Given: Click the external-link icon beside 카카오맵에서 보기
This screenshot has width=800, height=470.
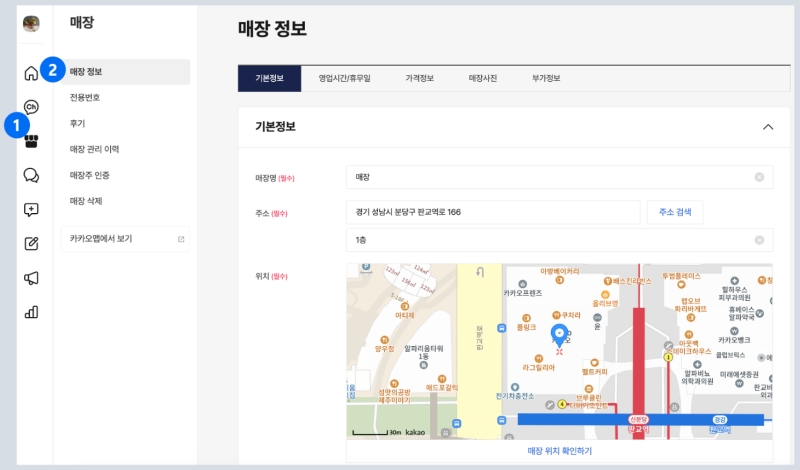Looking at the screenshot, I should pyautogui.click(x=181, y=239).
